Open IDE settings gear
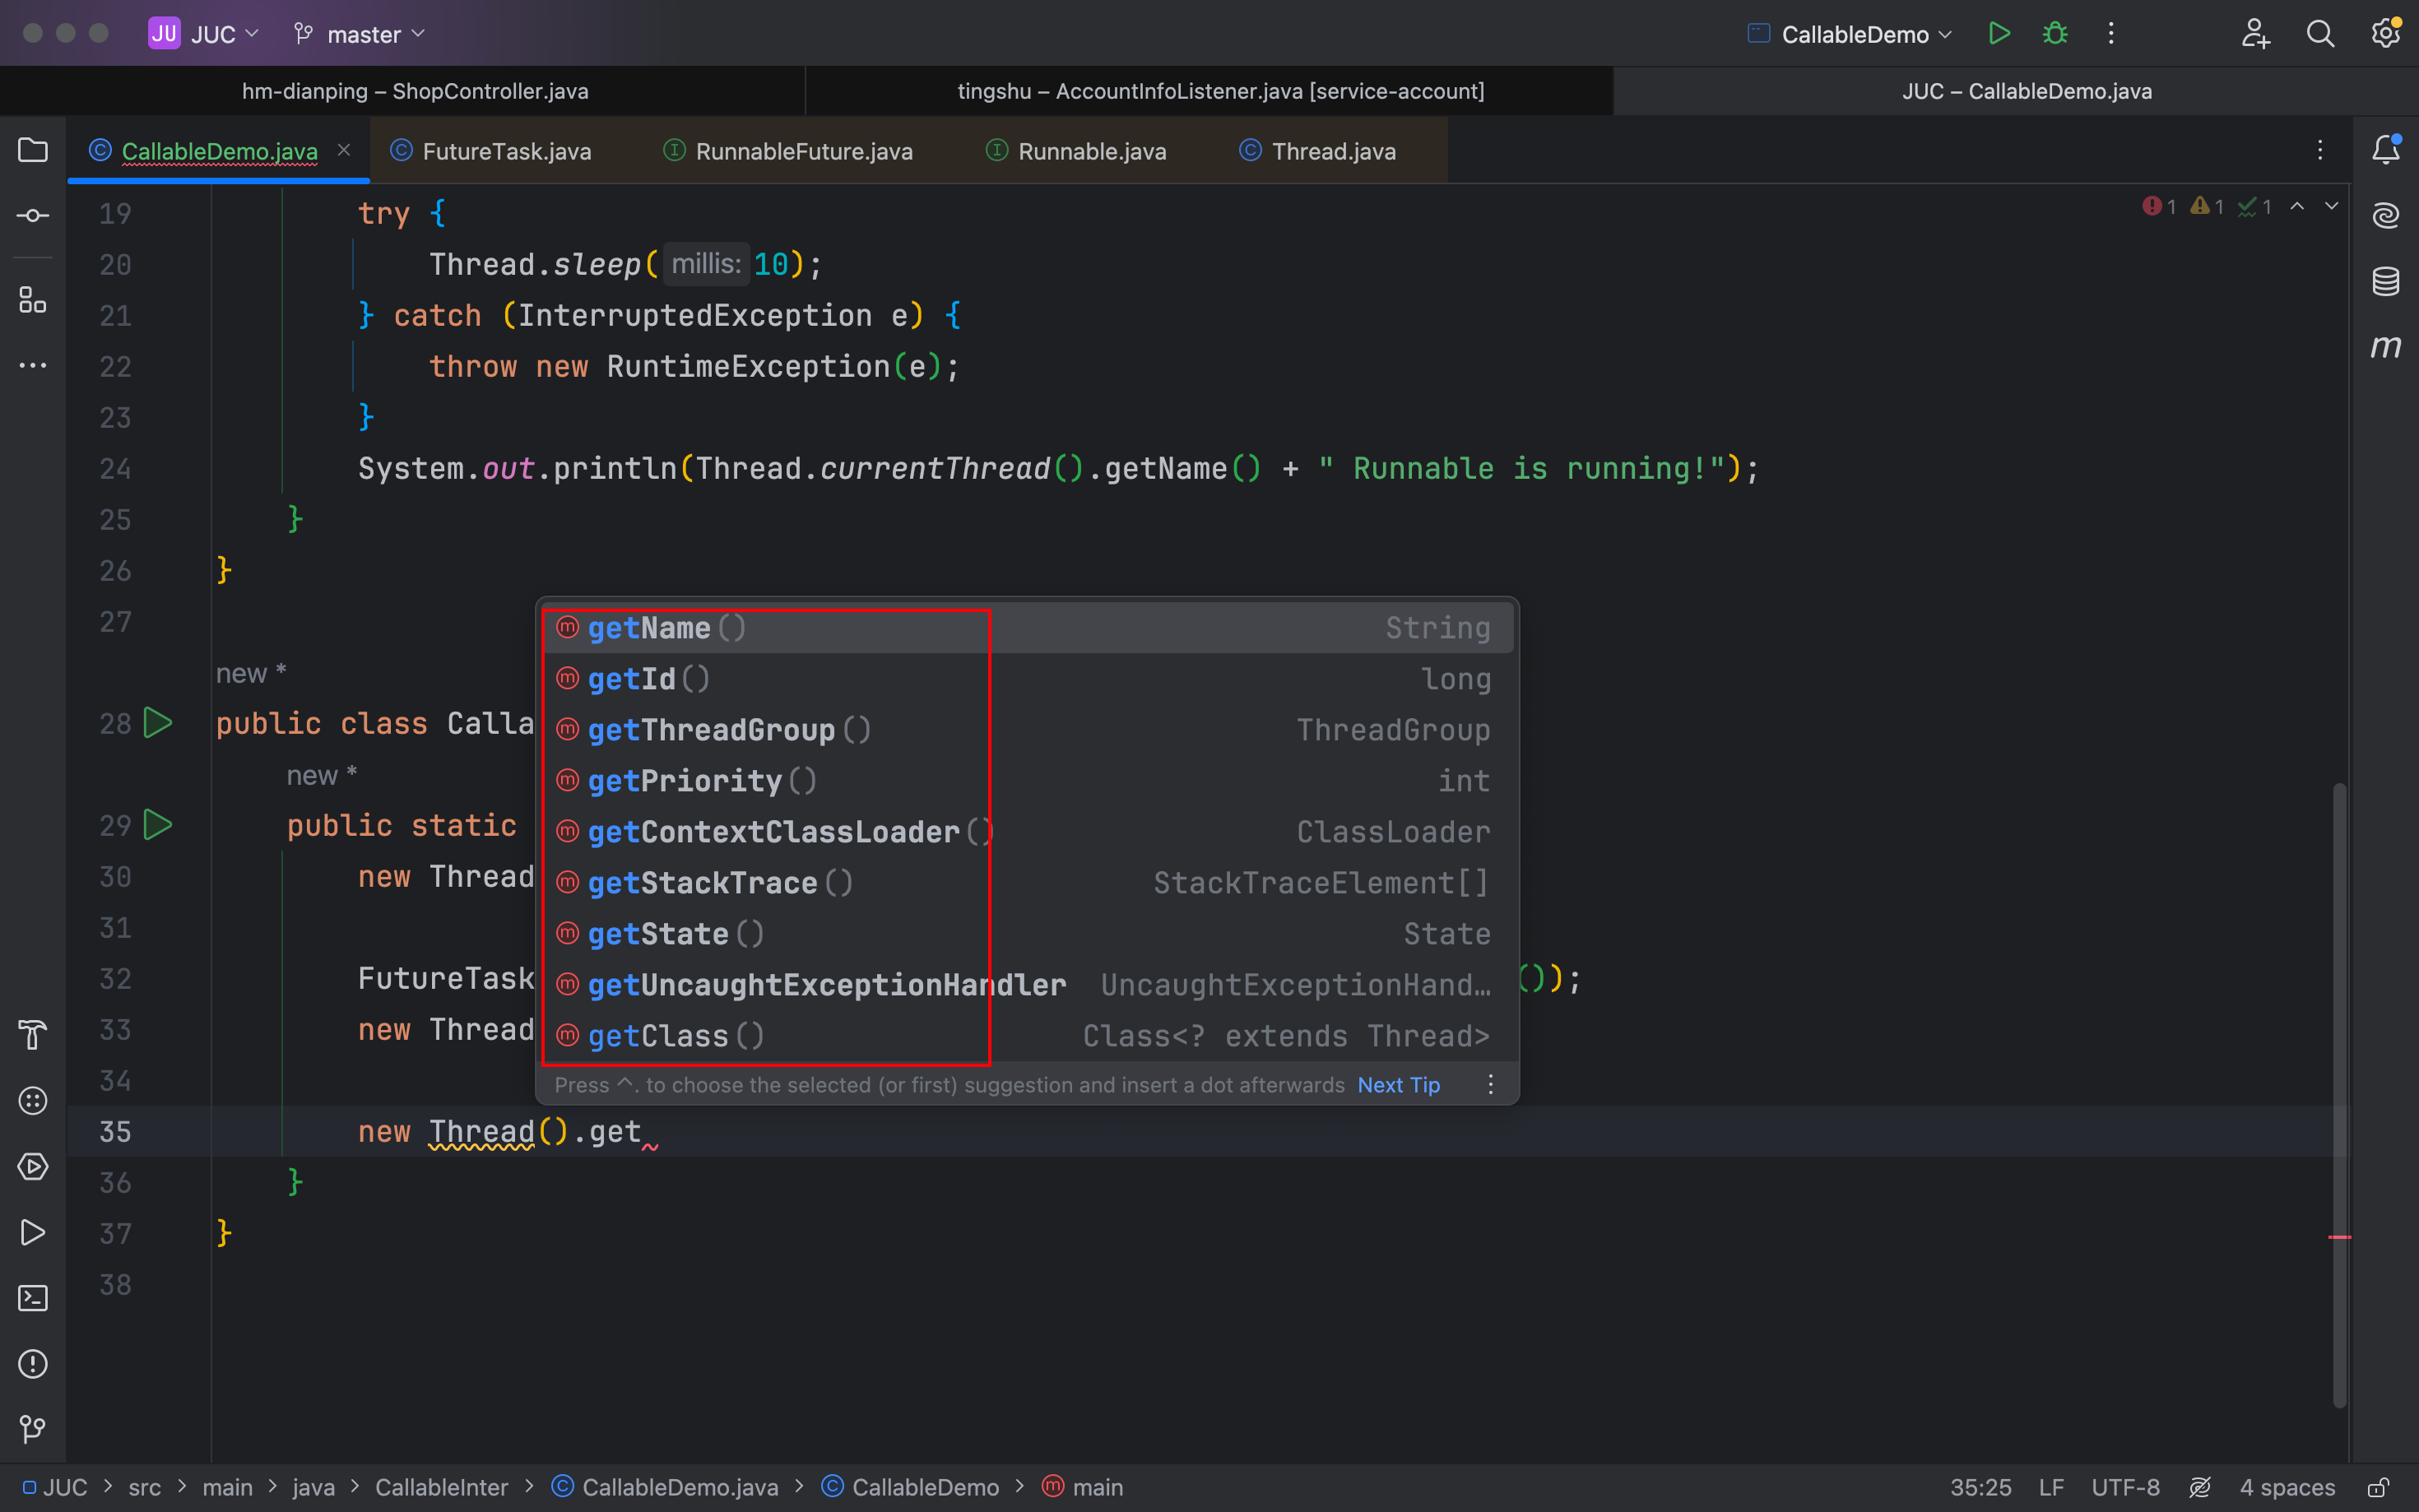This screenshot has width=2419, height=1512. [x=2386, y=34]
